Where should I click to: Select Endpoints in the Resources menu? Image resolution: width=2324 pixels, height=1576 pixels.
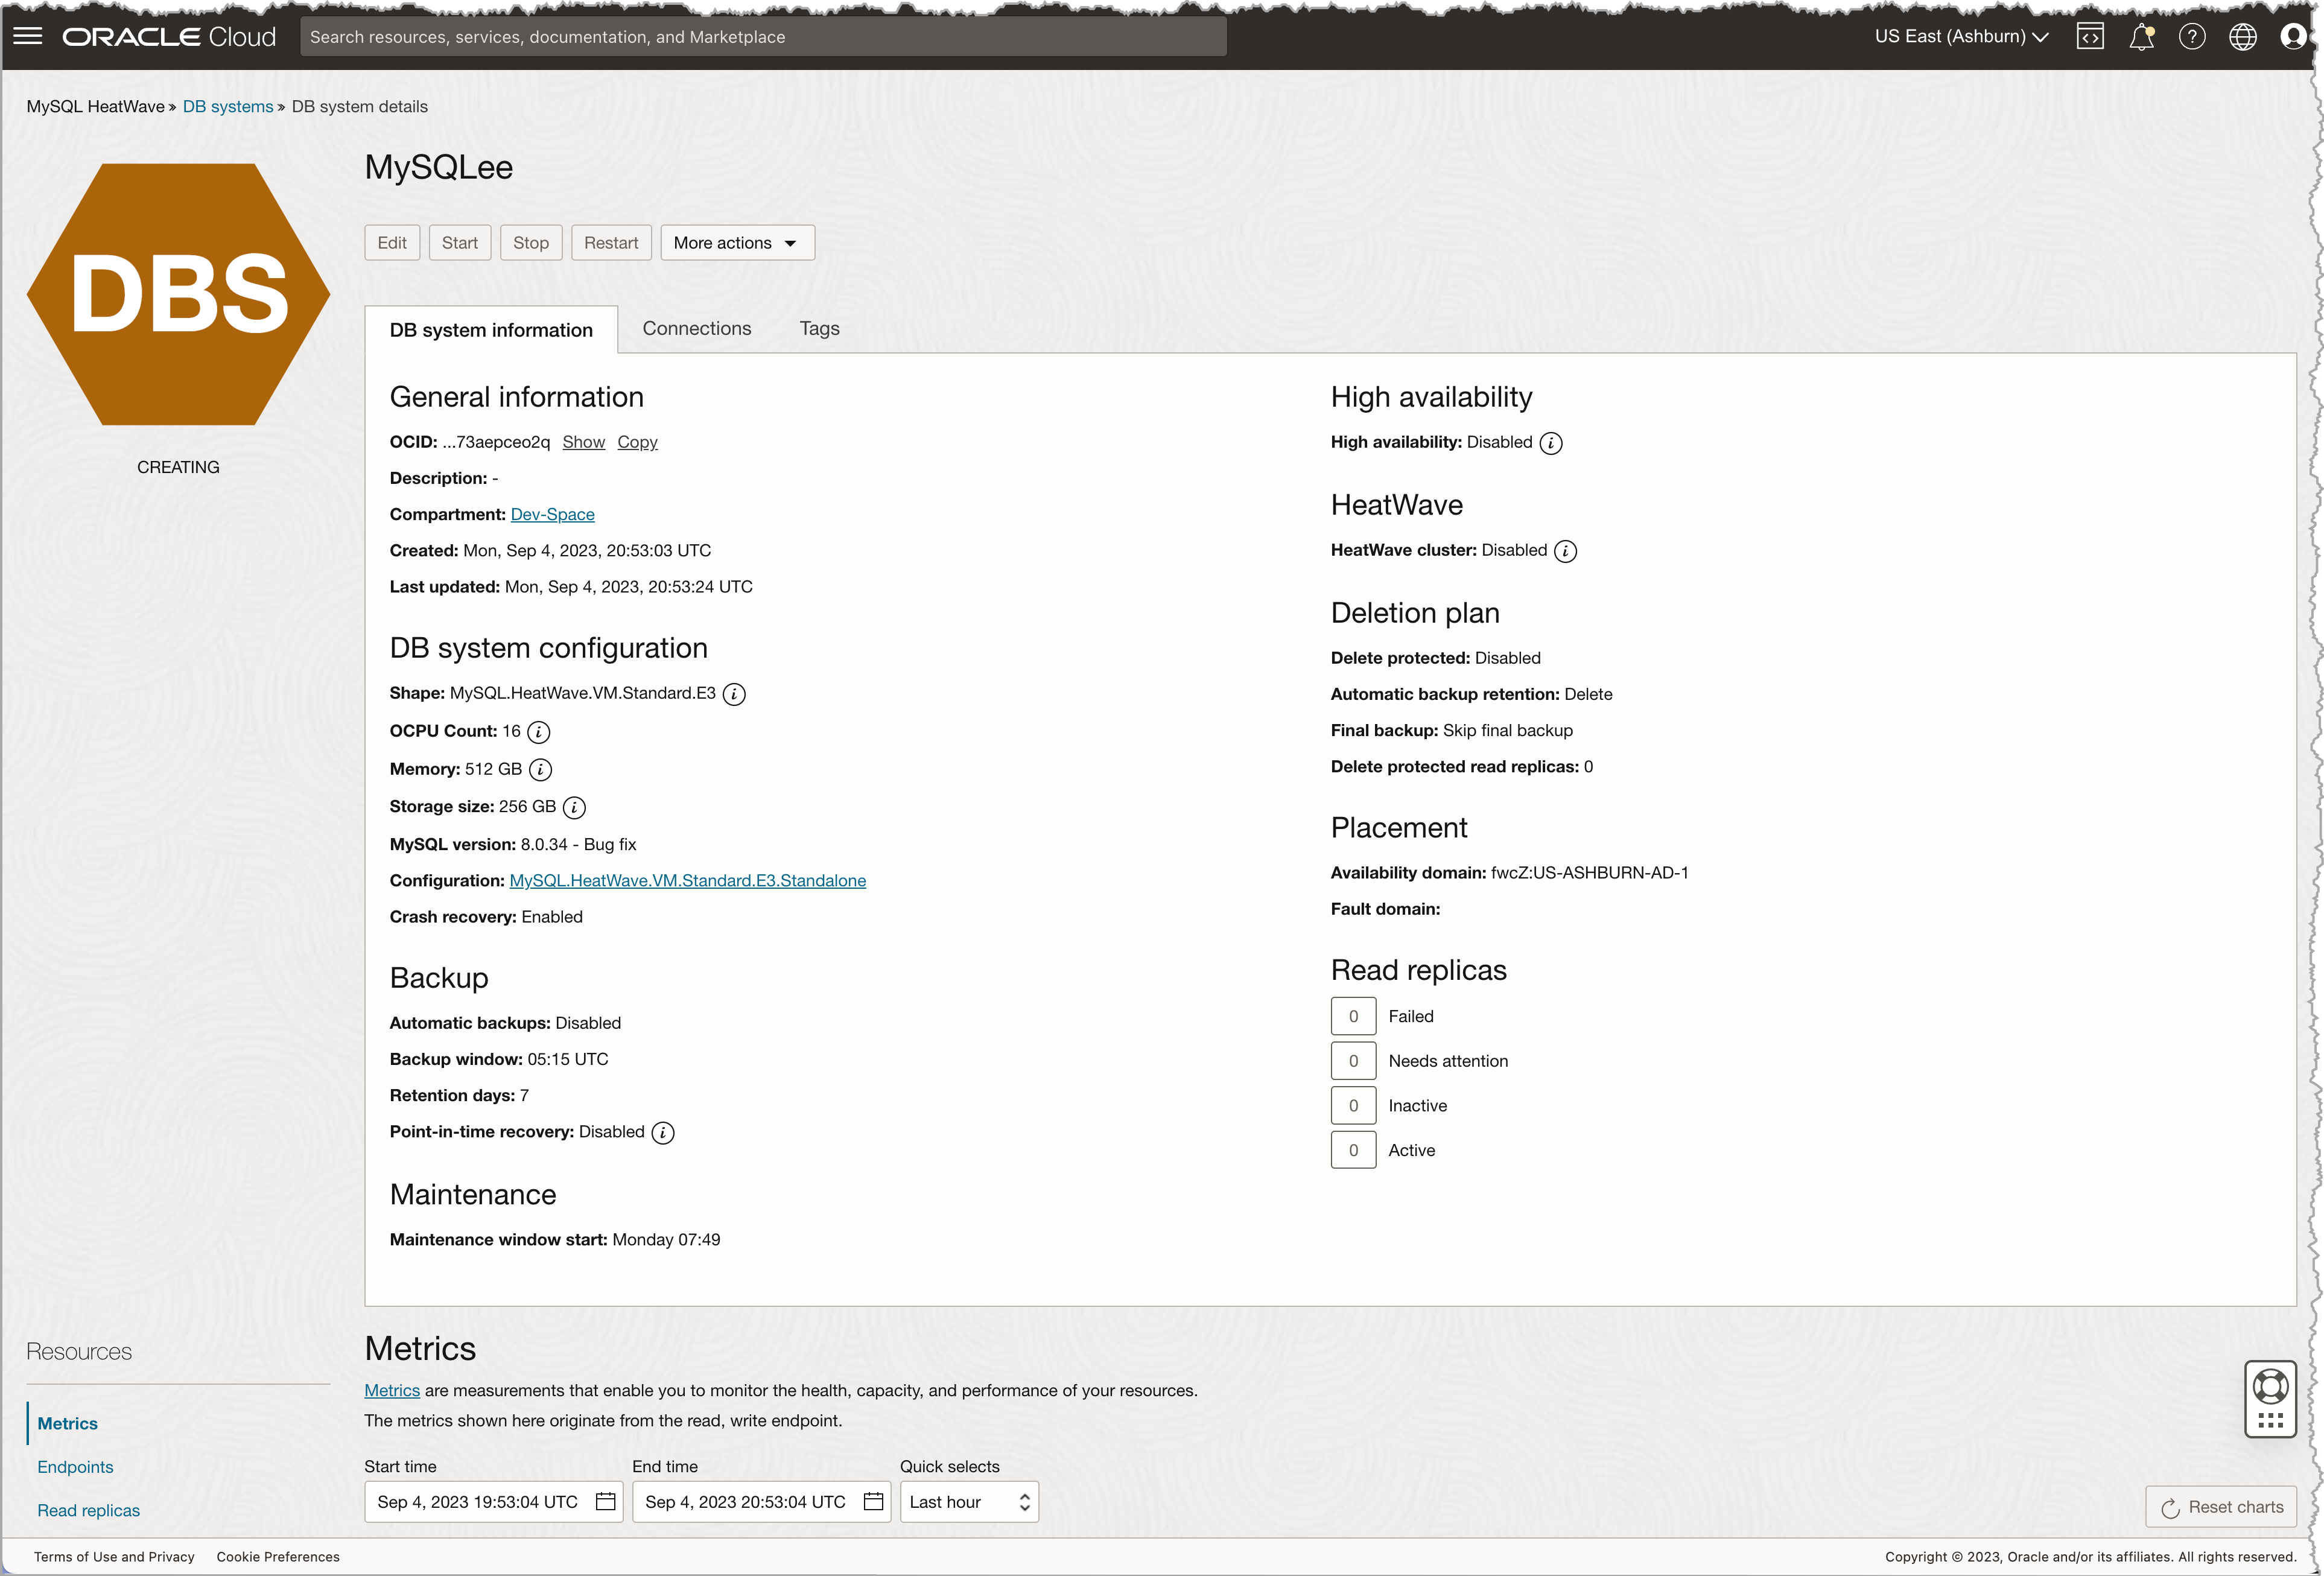click(x=75, y=1467)
